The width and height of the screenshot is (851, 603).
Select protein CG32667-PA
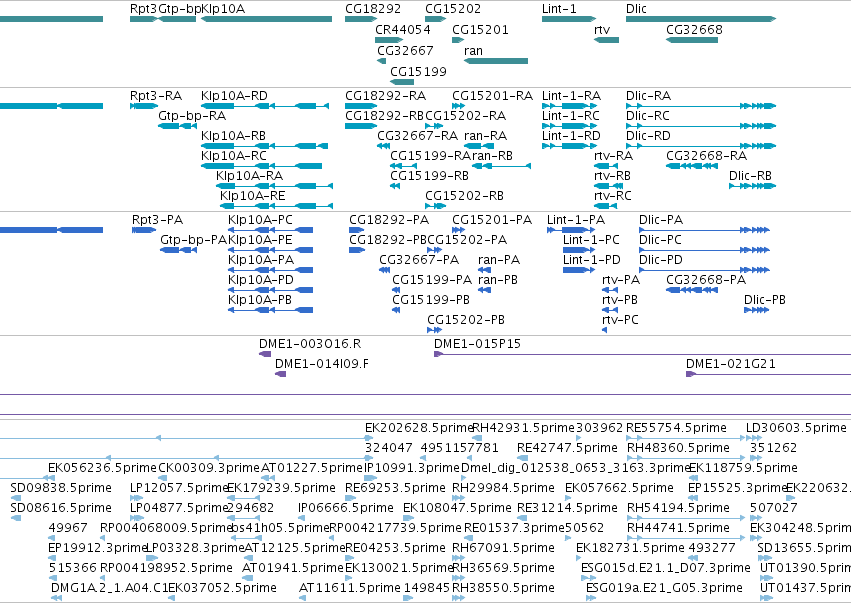point(385,270)
